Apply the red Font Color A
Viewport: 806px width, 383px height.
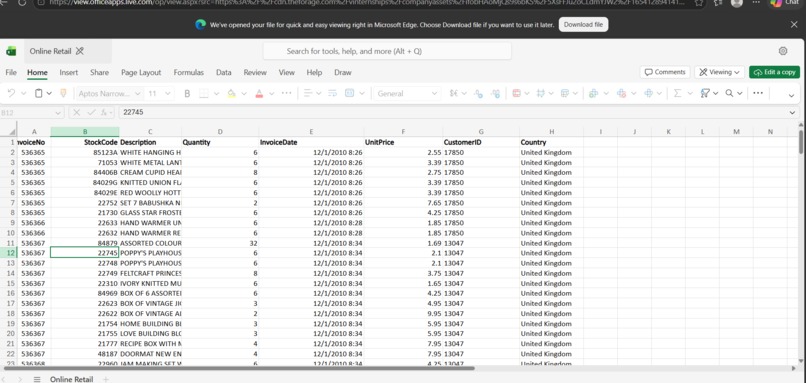259,94
